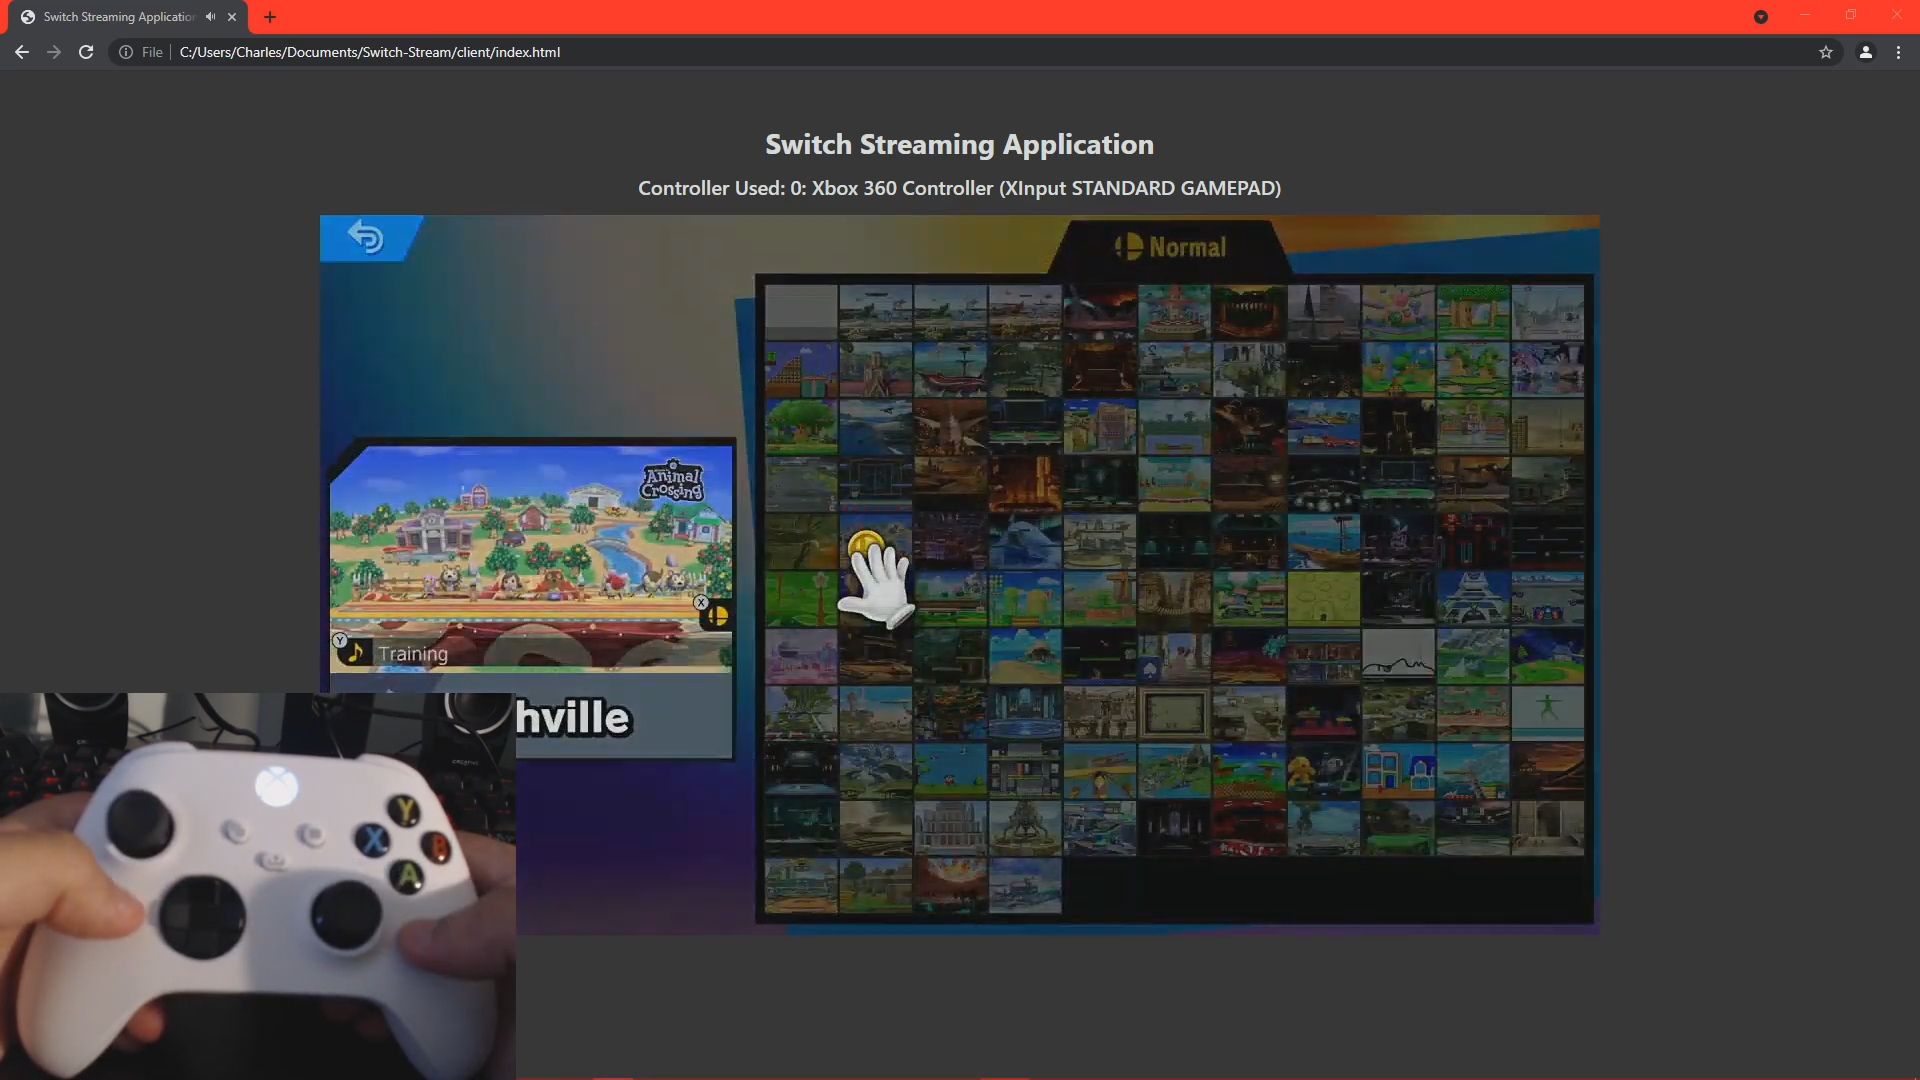
Task: Select the orange sunset Suzaku Castle stage
Action: point(1548,770)
